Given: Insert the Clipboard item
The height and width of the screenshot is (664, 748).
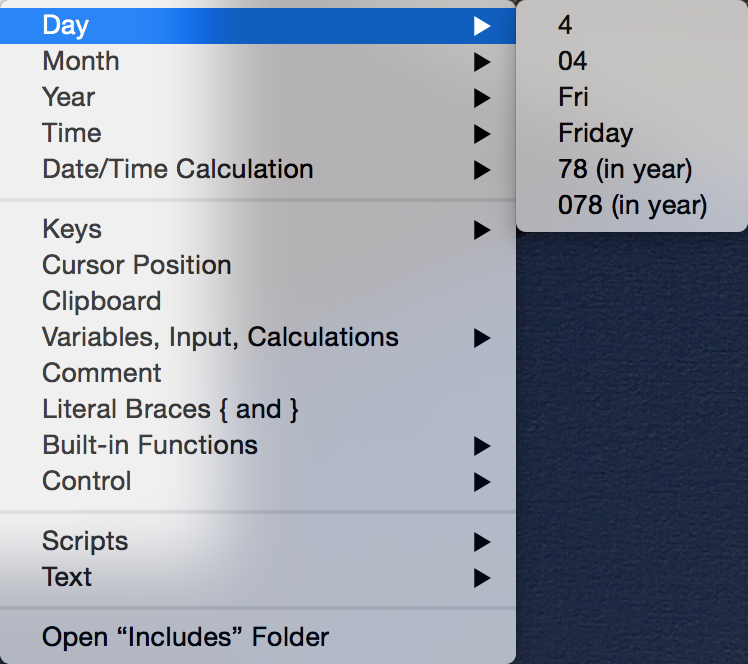Looking at the screenshot, I should (258, 301).
